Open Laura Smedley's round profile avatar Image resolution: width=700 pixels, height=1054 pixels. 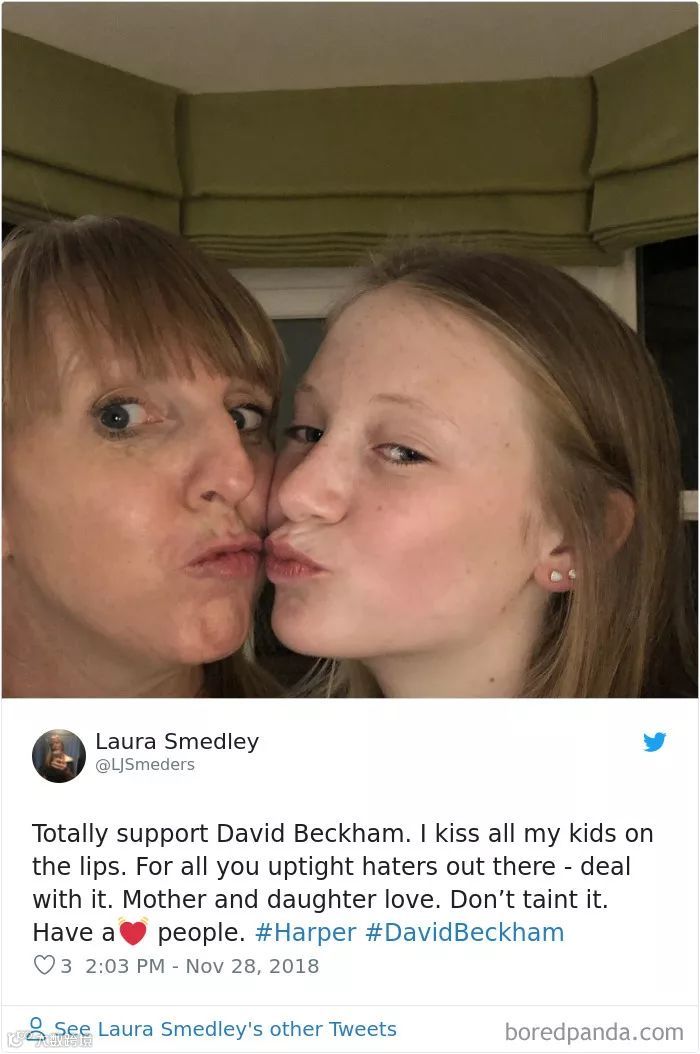pyautogui.click(x=59, y=756)
